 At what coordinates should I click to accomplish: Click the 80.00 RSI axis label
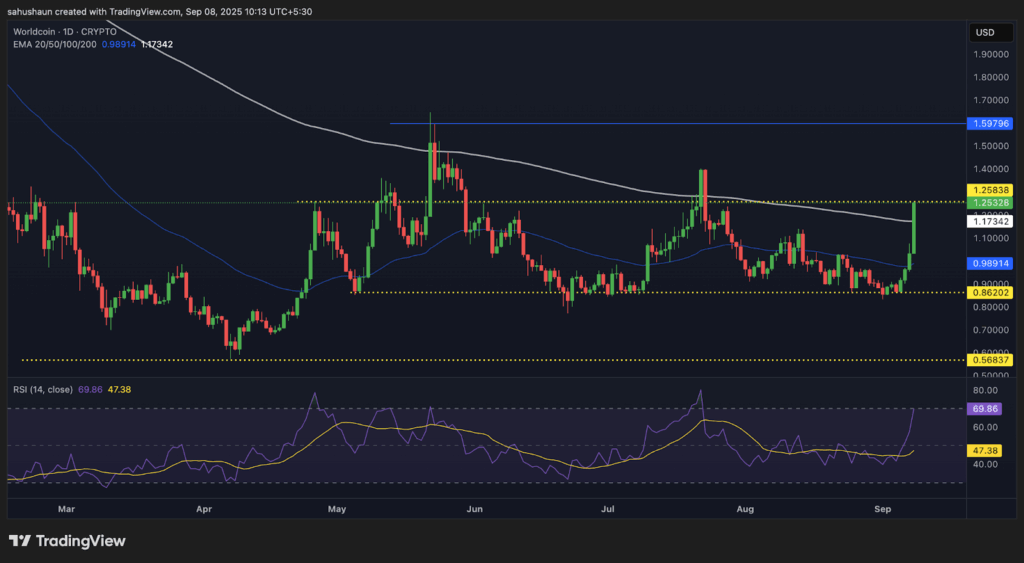click(985, 391)
